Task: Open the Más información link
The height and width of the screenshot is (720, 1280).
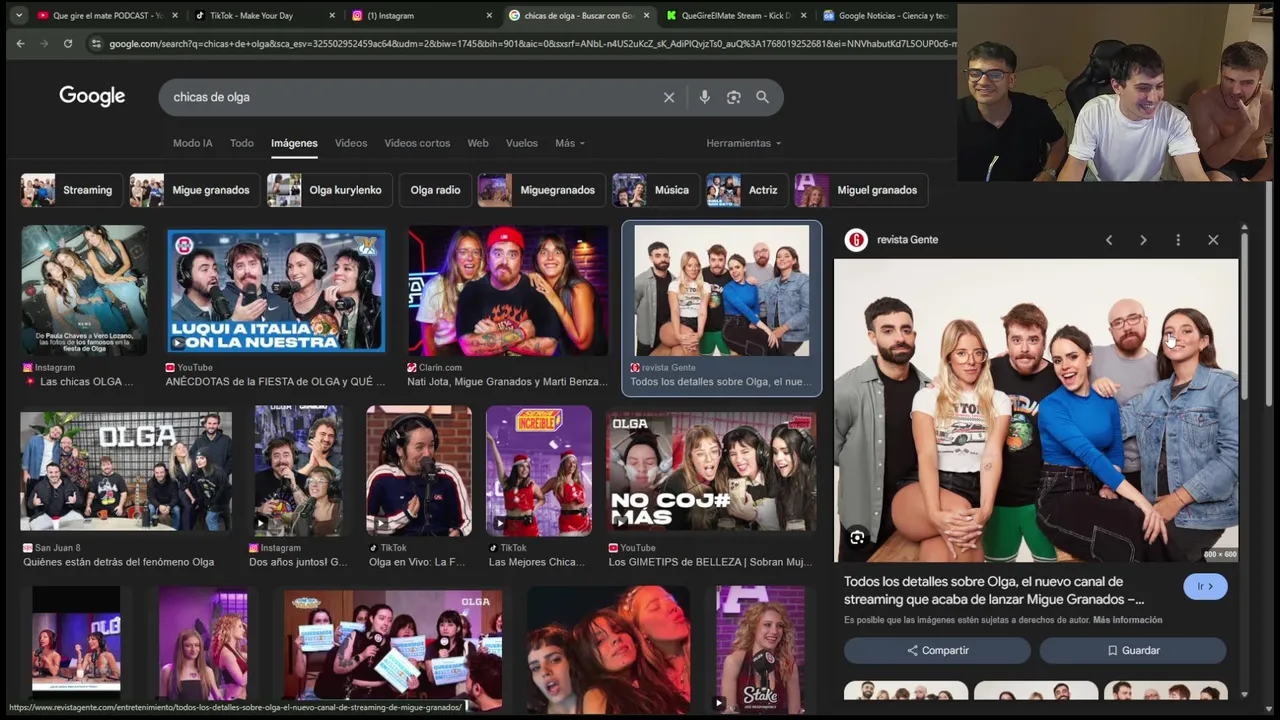Action: pyautogui.click(x=1127, y=620)
